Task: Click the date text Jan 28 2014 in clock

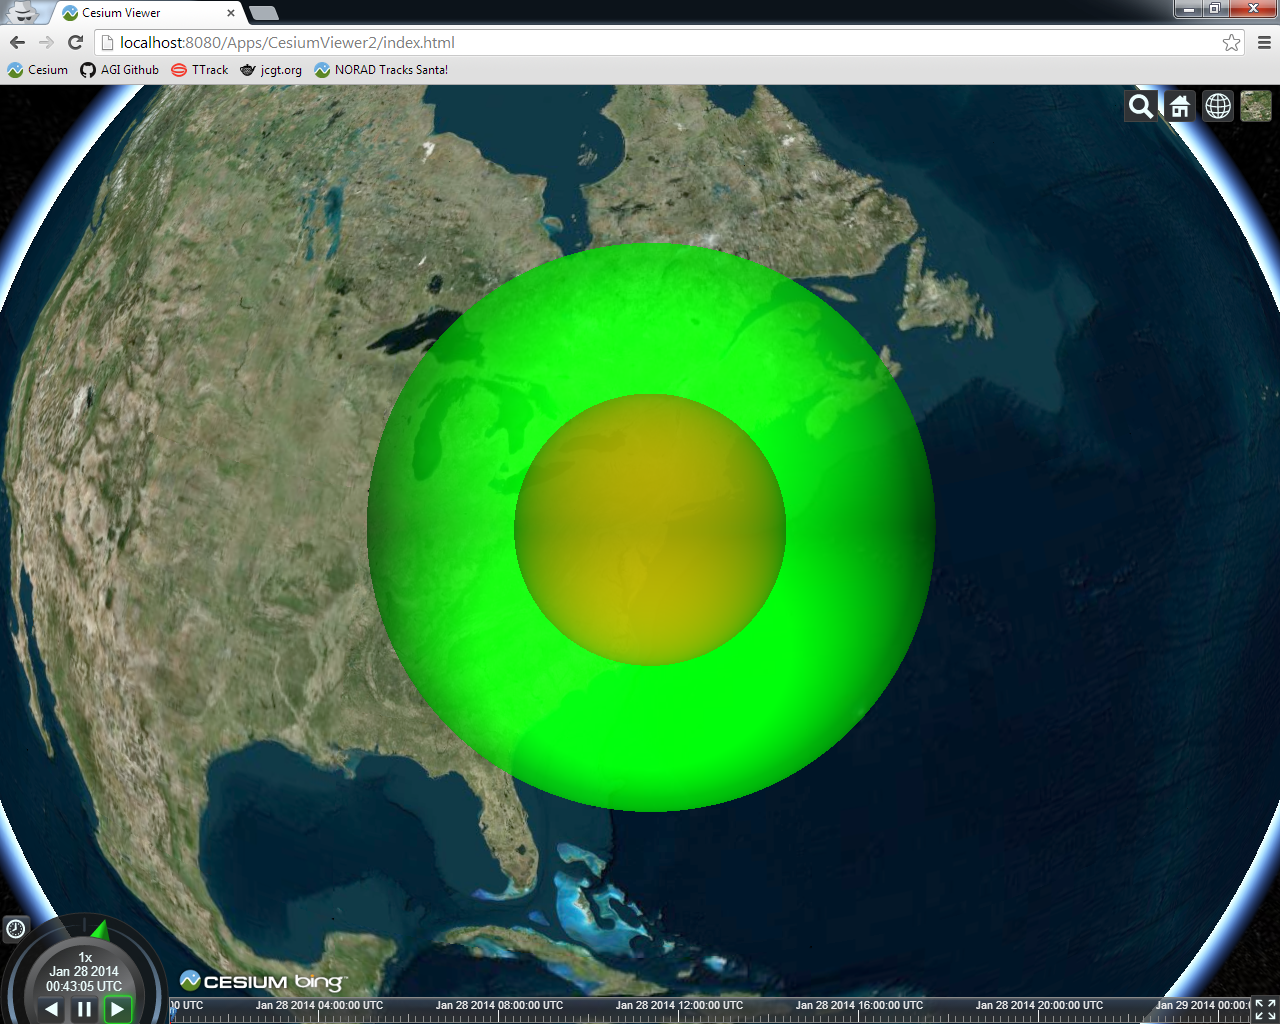Action: coord(84,971)
